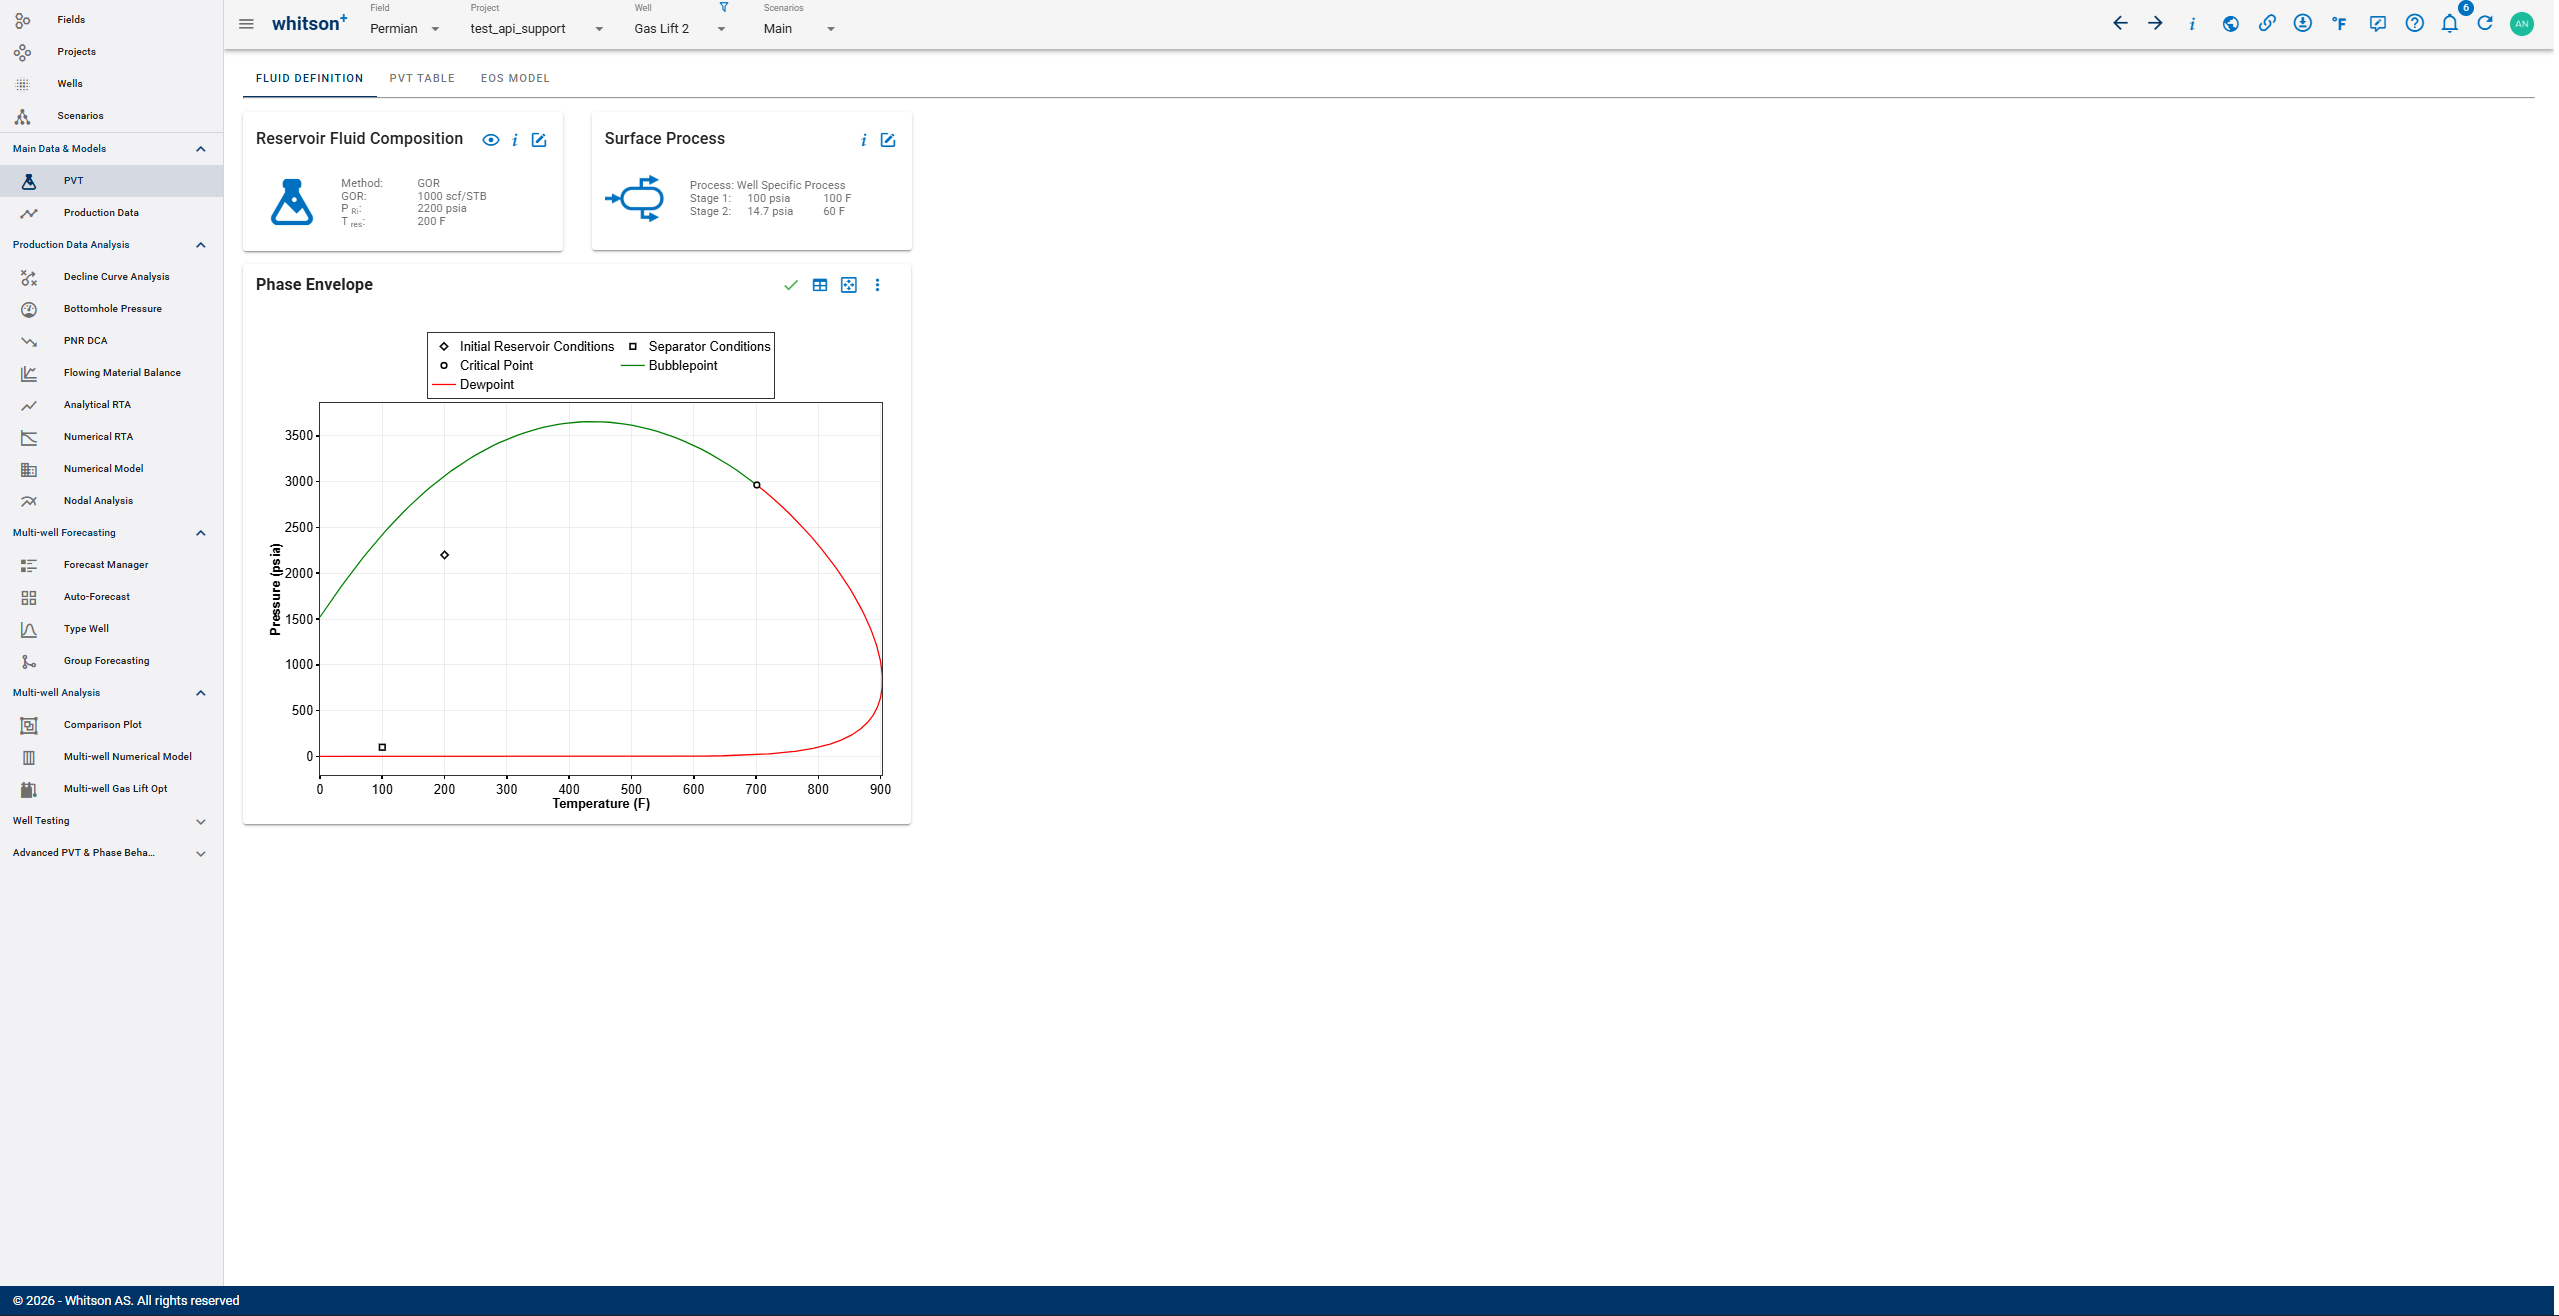Screen dimensions: 2559x1316
Task: Open the download icon in top bar
Action: click(x=2302, y=24)
